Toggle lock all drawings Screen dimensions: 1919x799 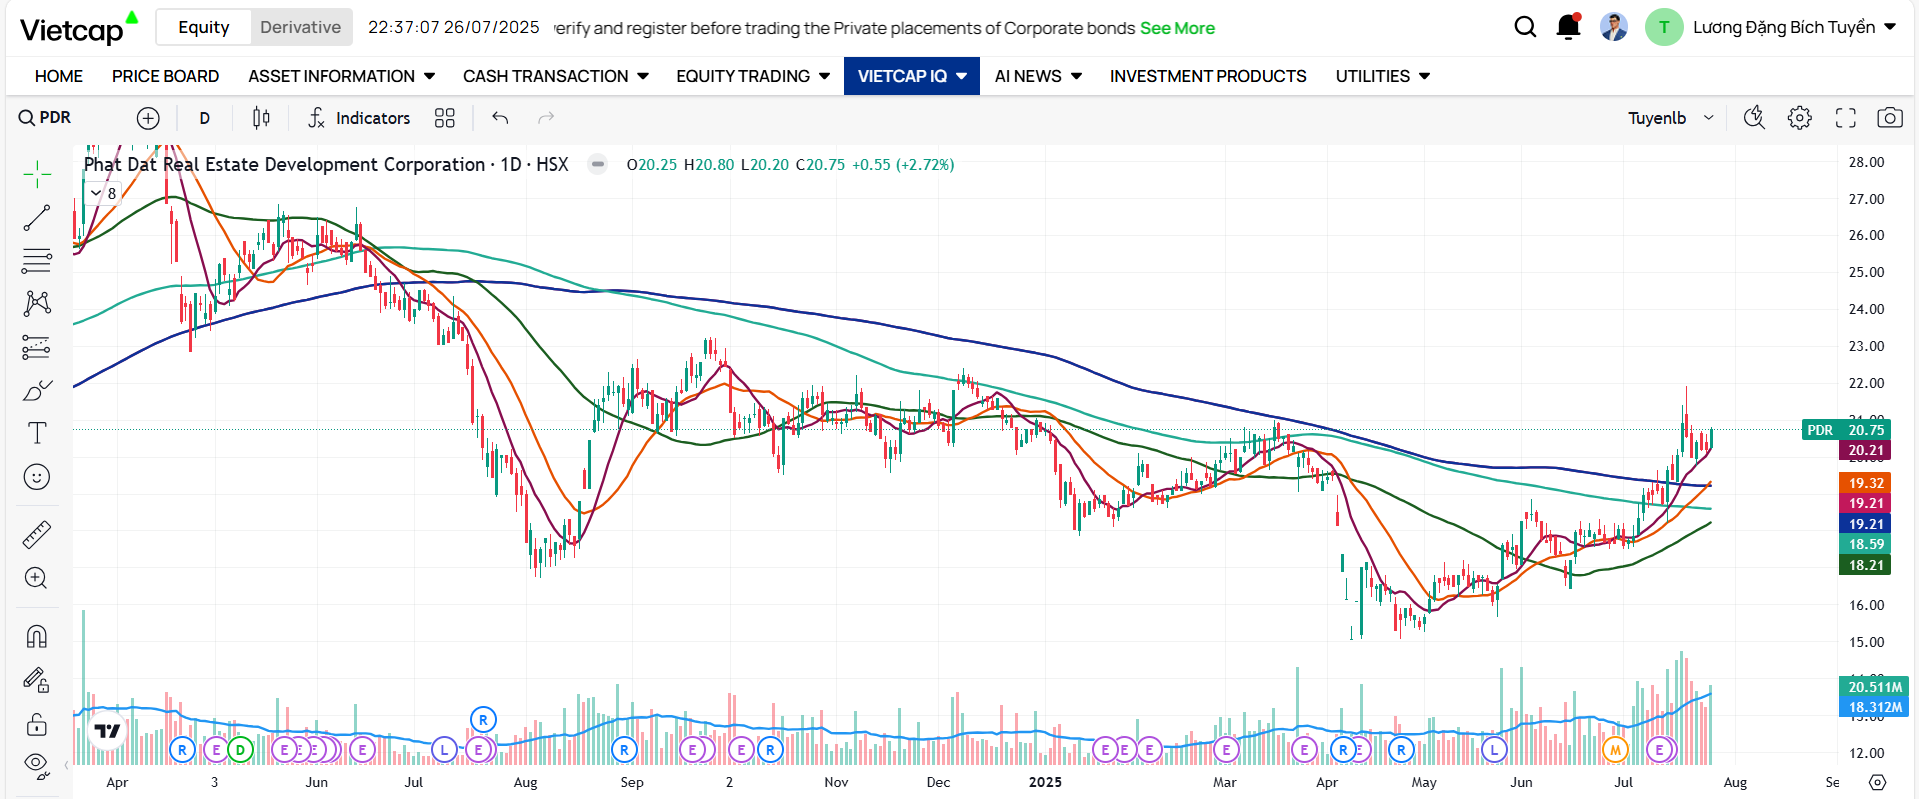click(37, 723)
